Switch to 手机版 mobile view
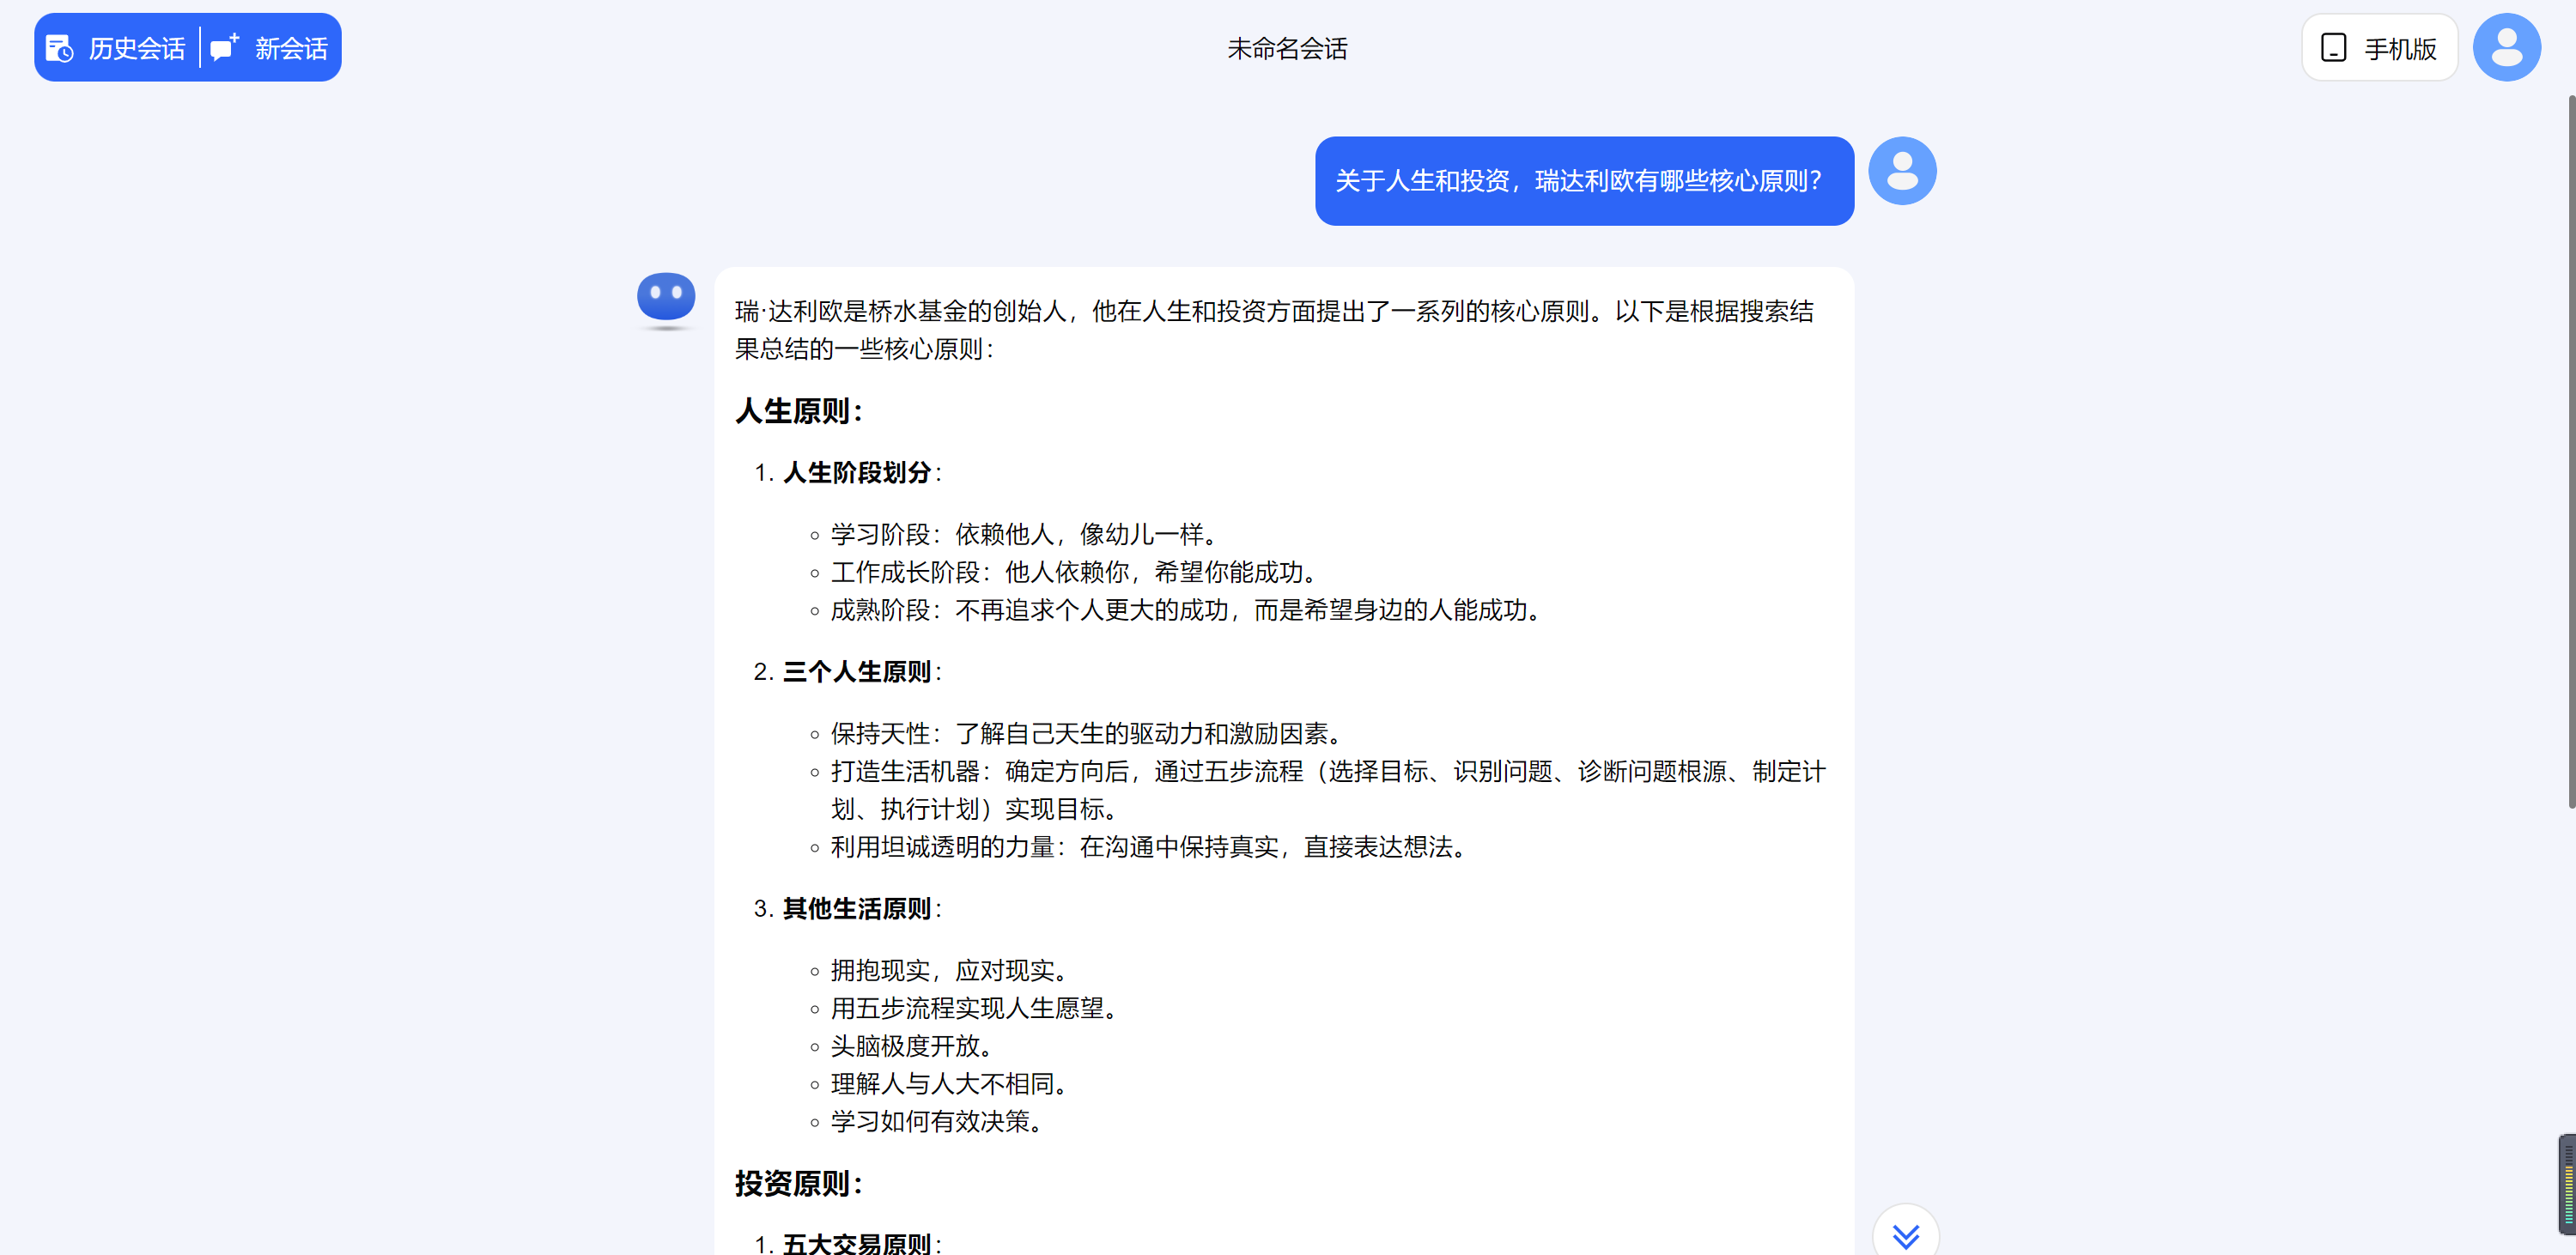Screen dimensions: 2576x1255 tap(2399, 48)
